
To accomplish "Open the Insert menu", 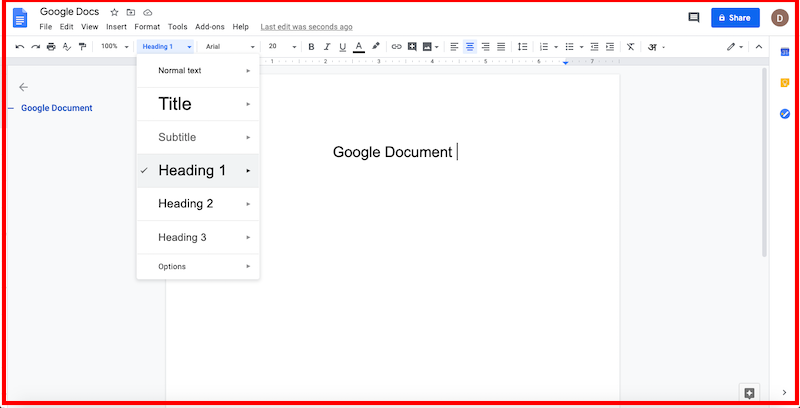I will pyautogui.click(x=116, y=27).
